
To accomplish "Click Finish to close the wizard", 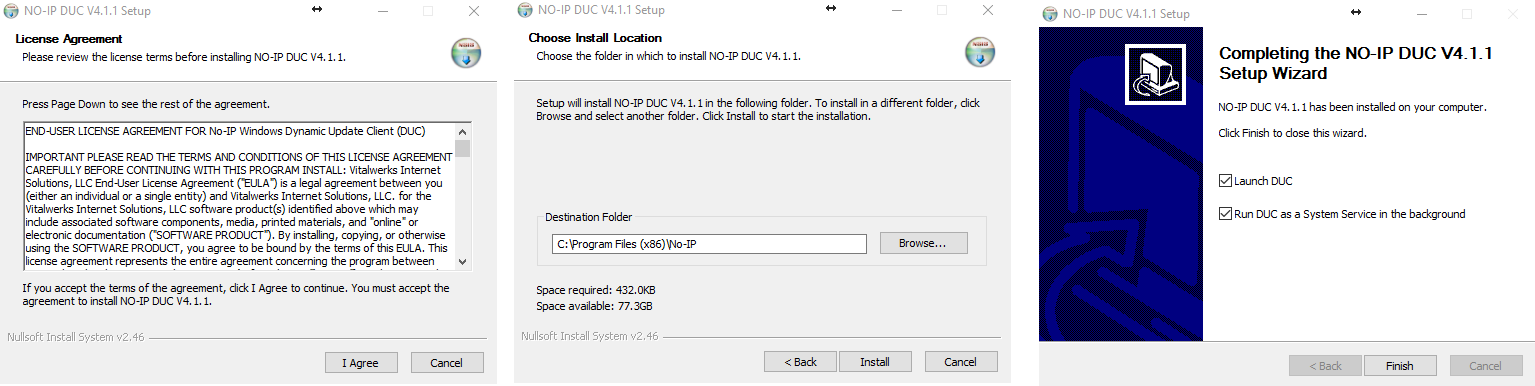I will coord(1400,366).
